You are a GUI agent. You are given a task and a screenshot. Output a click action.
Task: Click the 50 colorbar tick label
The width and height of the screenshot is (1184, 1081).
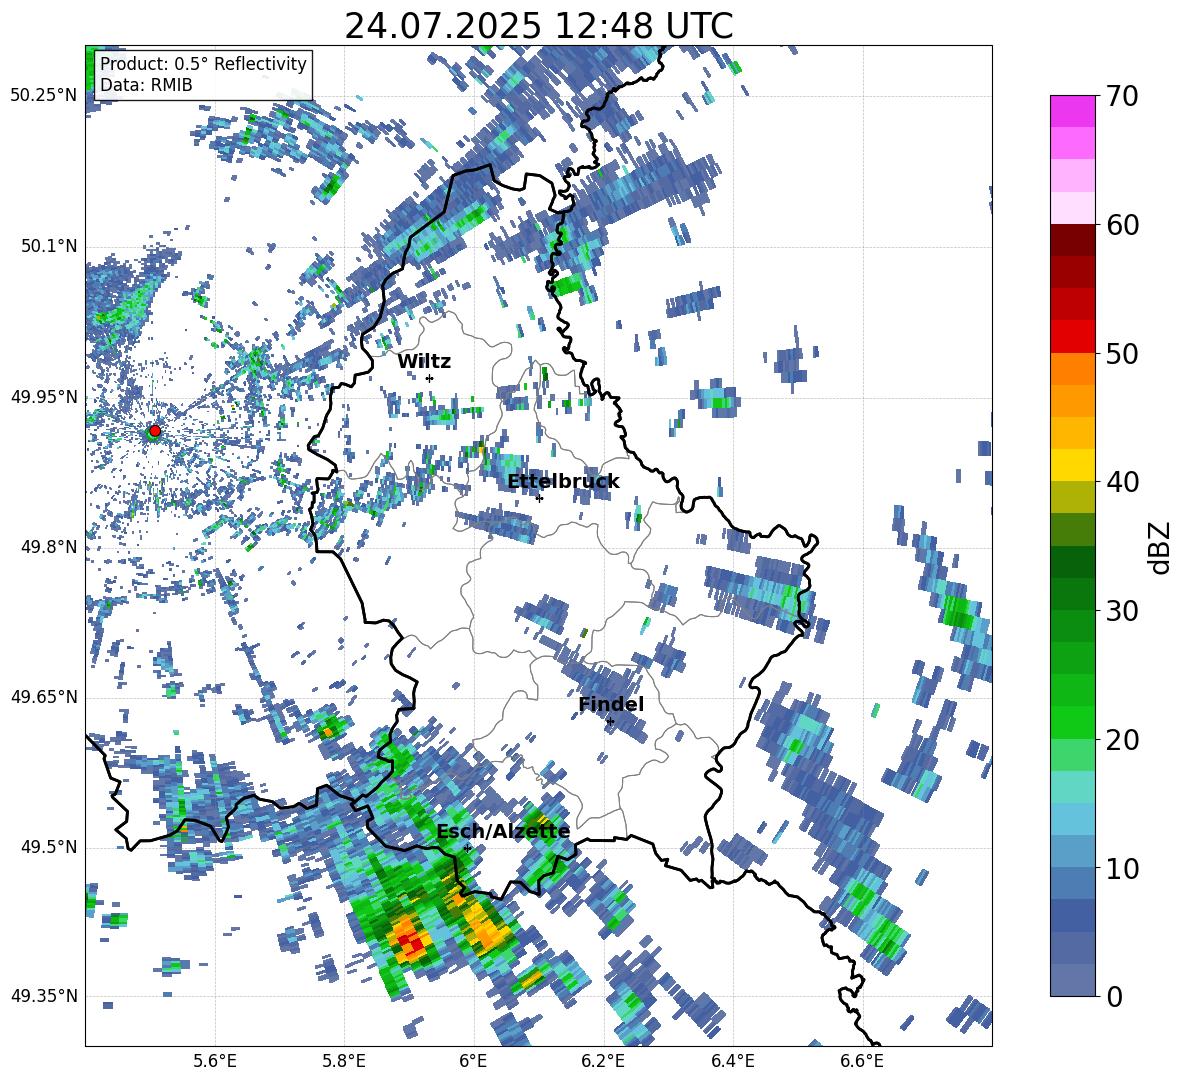tap(1121, 354)
